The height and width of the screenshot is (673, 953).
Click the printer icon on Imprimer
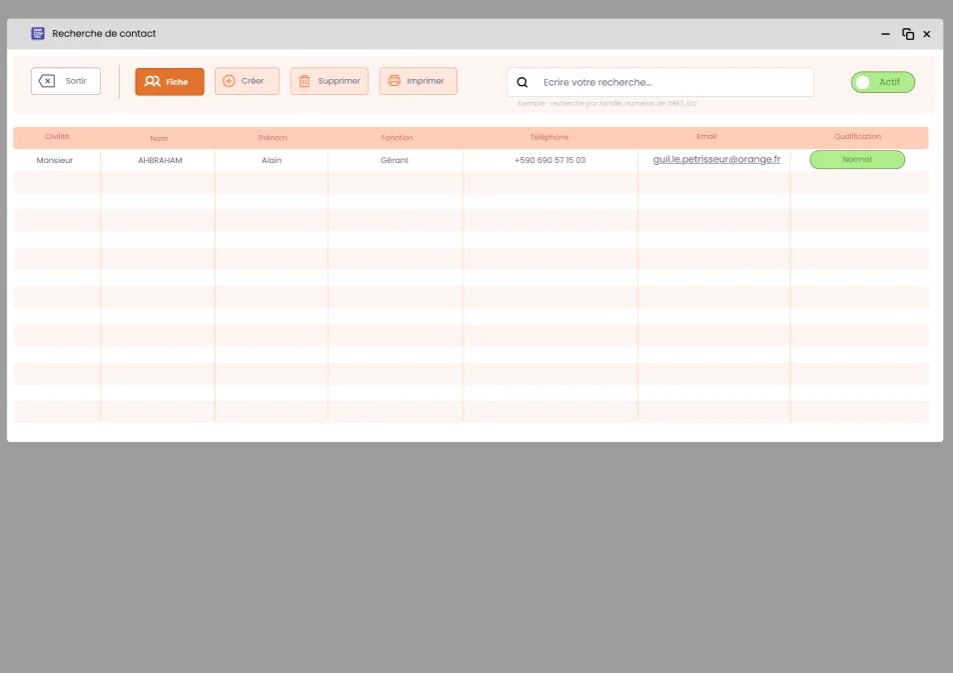pos(394,81)
